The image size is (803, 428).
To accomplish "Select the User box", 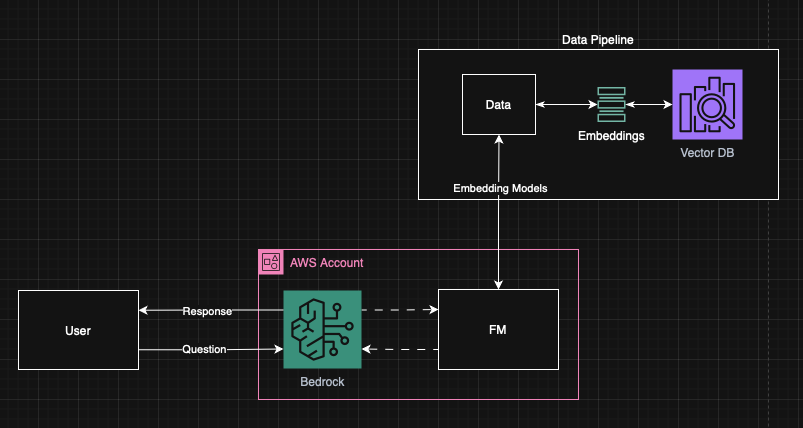I will [78, 330].
